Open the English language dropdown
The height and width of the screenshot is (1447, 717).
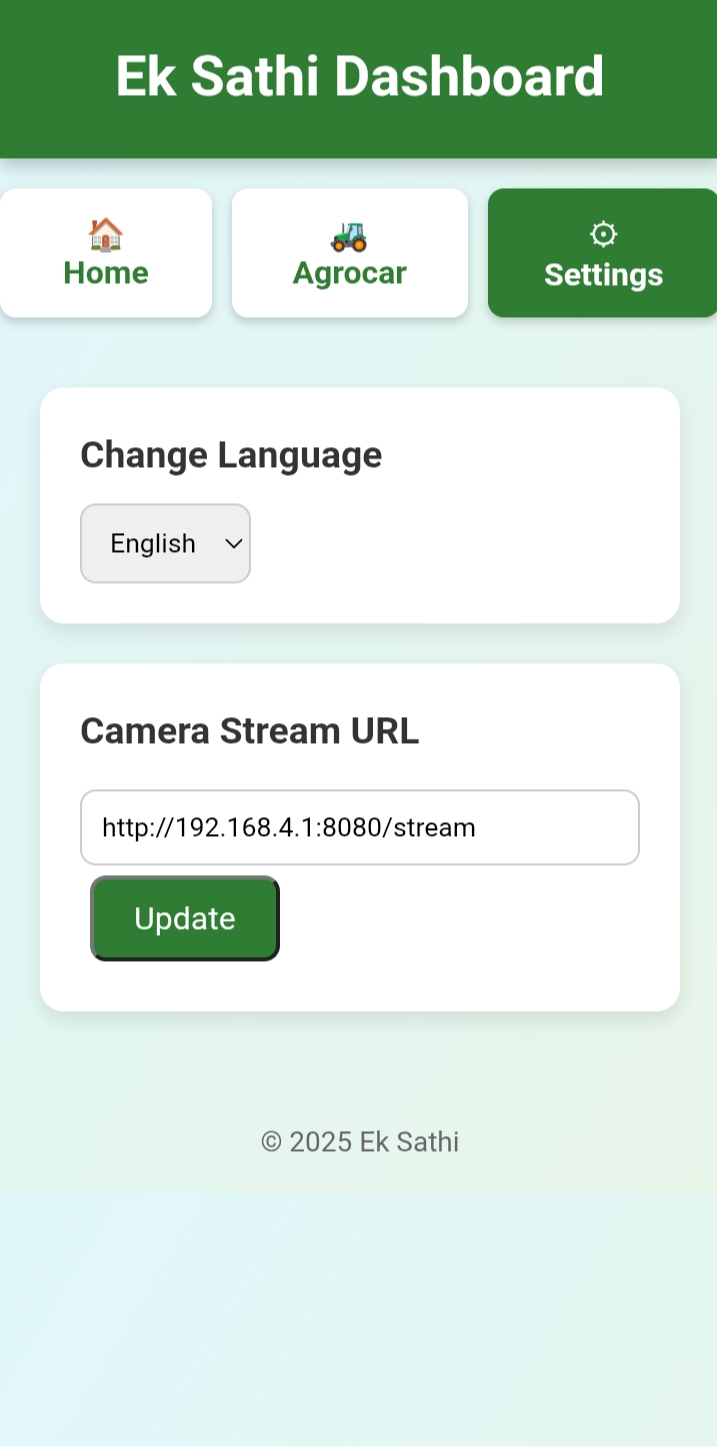tap(165, 543)
